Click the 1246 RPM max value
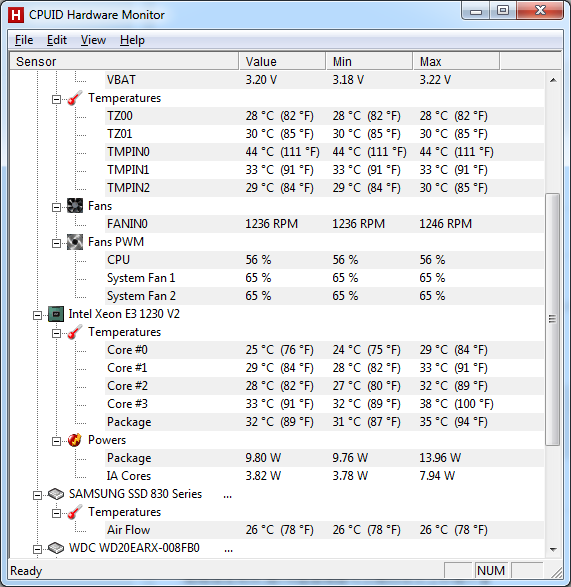 point(446,224)
